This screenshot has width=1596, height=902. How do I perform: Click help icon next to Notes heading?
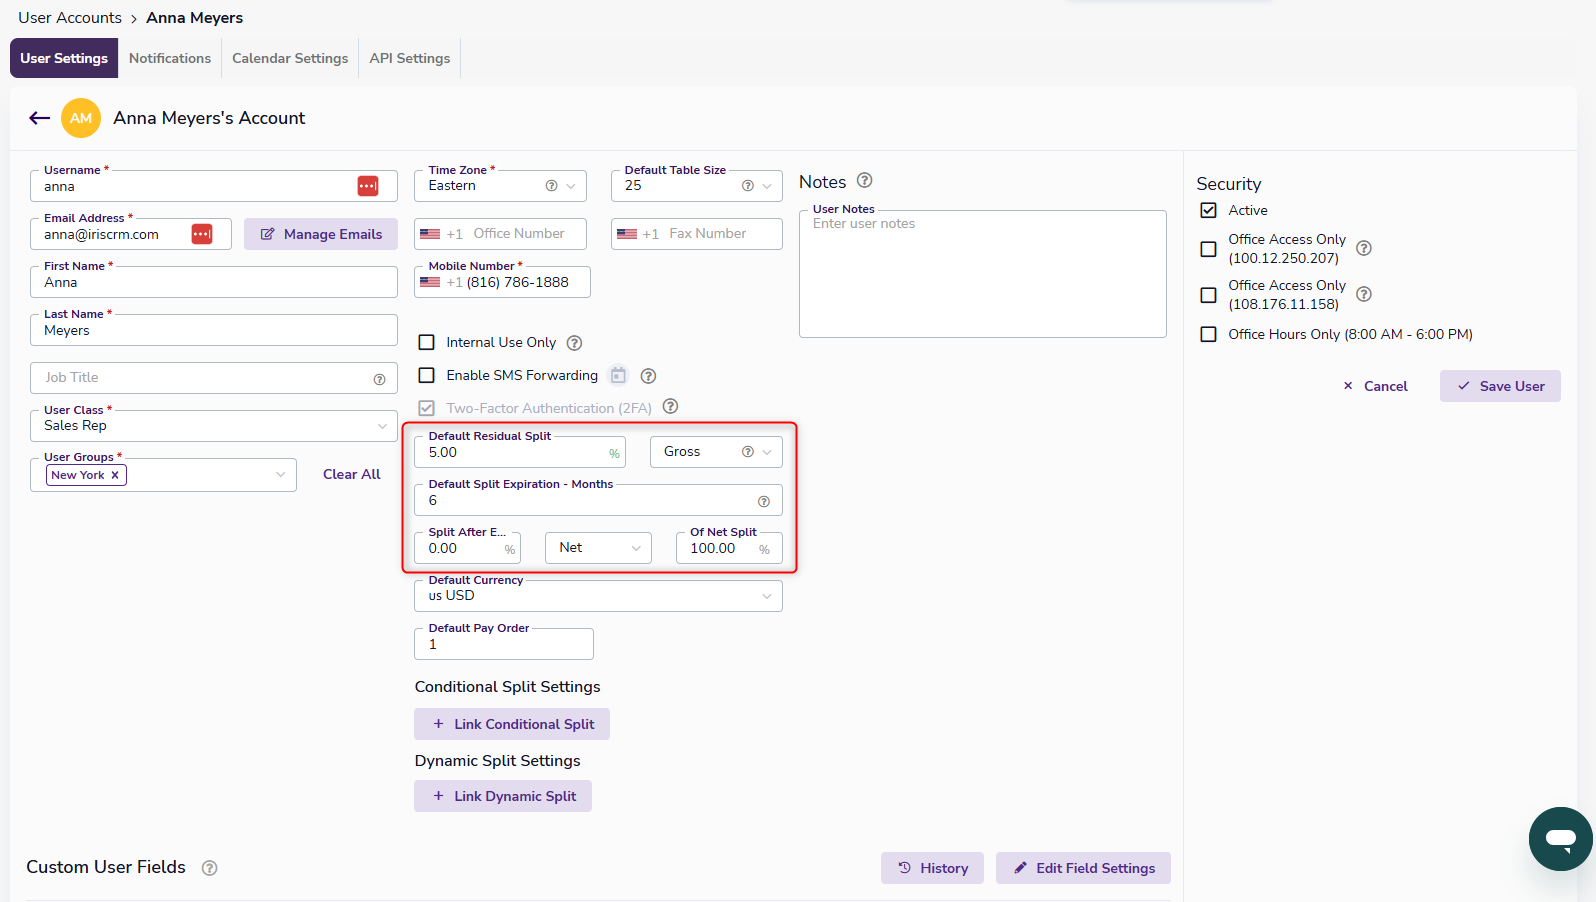point(865,180)
